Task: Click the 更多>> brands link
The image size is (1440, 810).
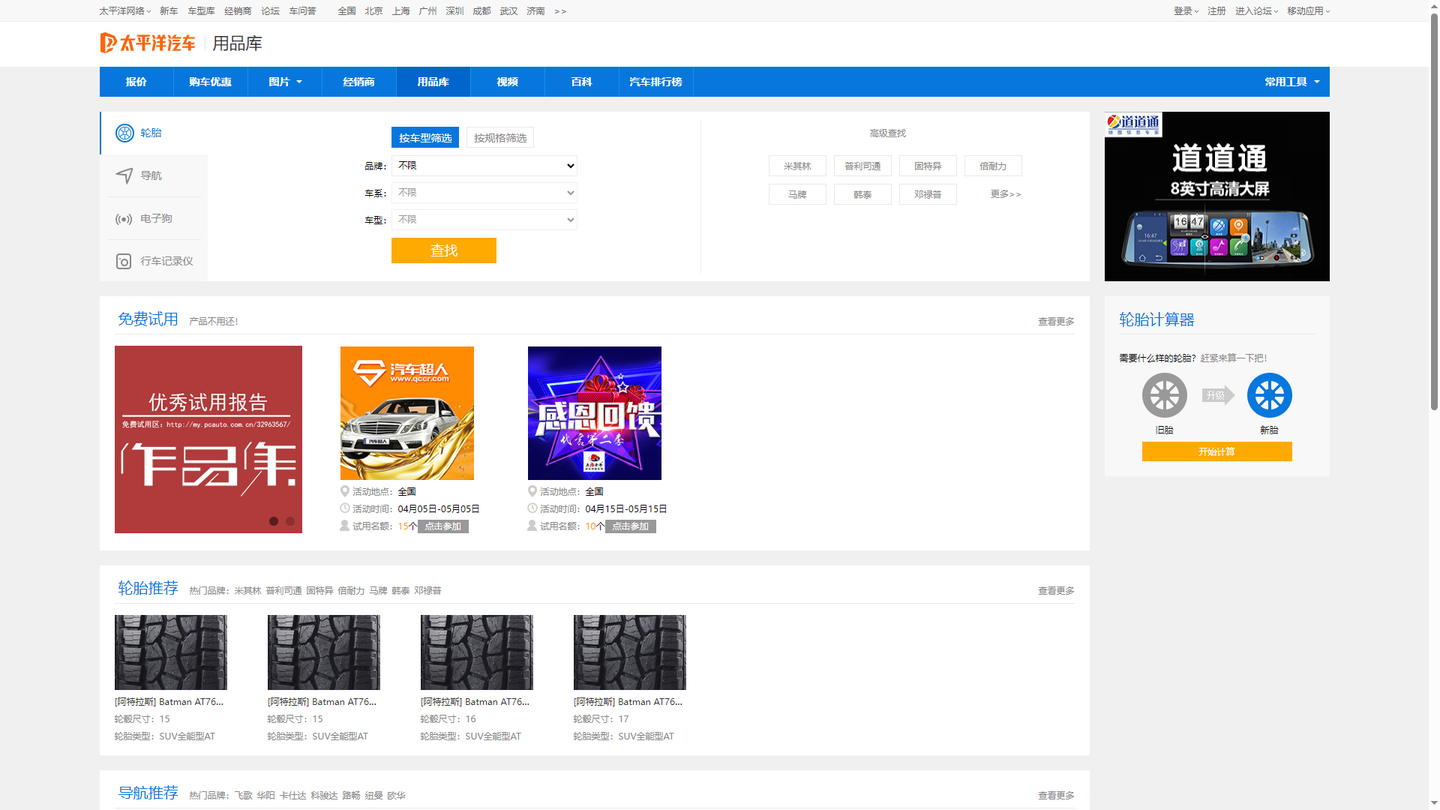Action: [1006, 194]
